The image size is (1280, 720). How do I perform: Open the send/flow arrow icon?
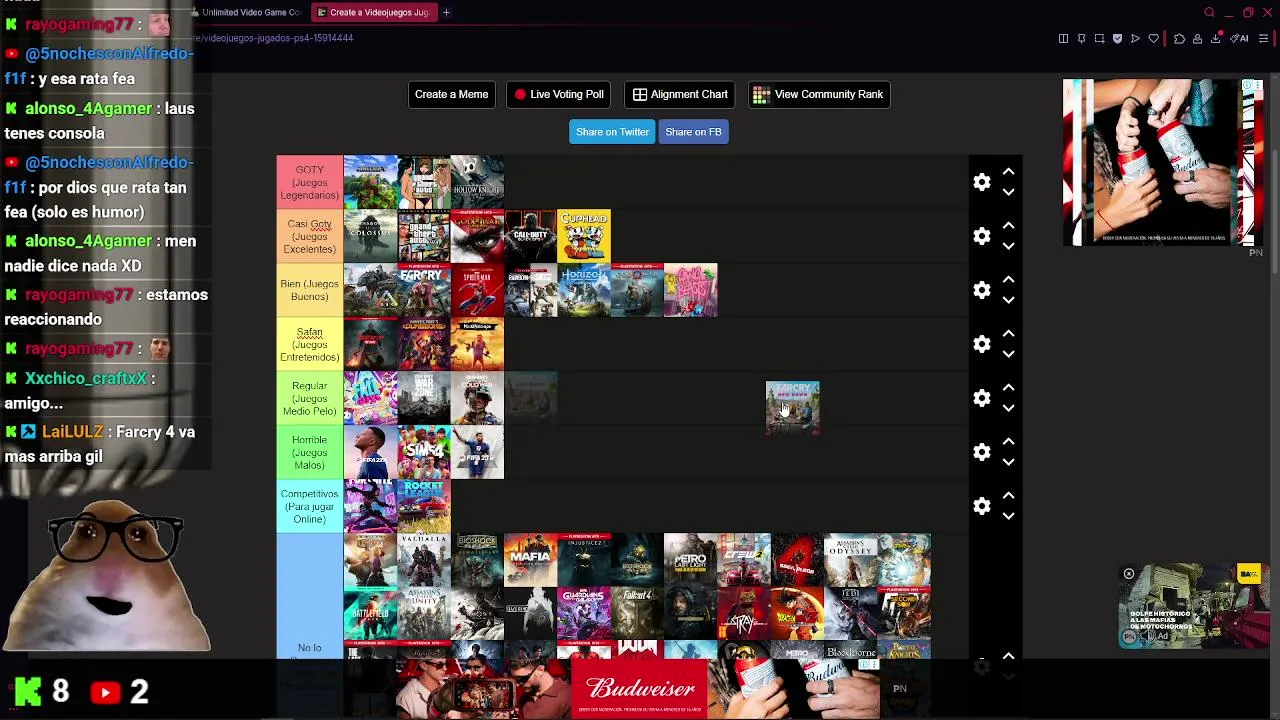coord(1135,38)
